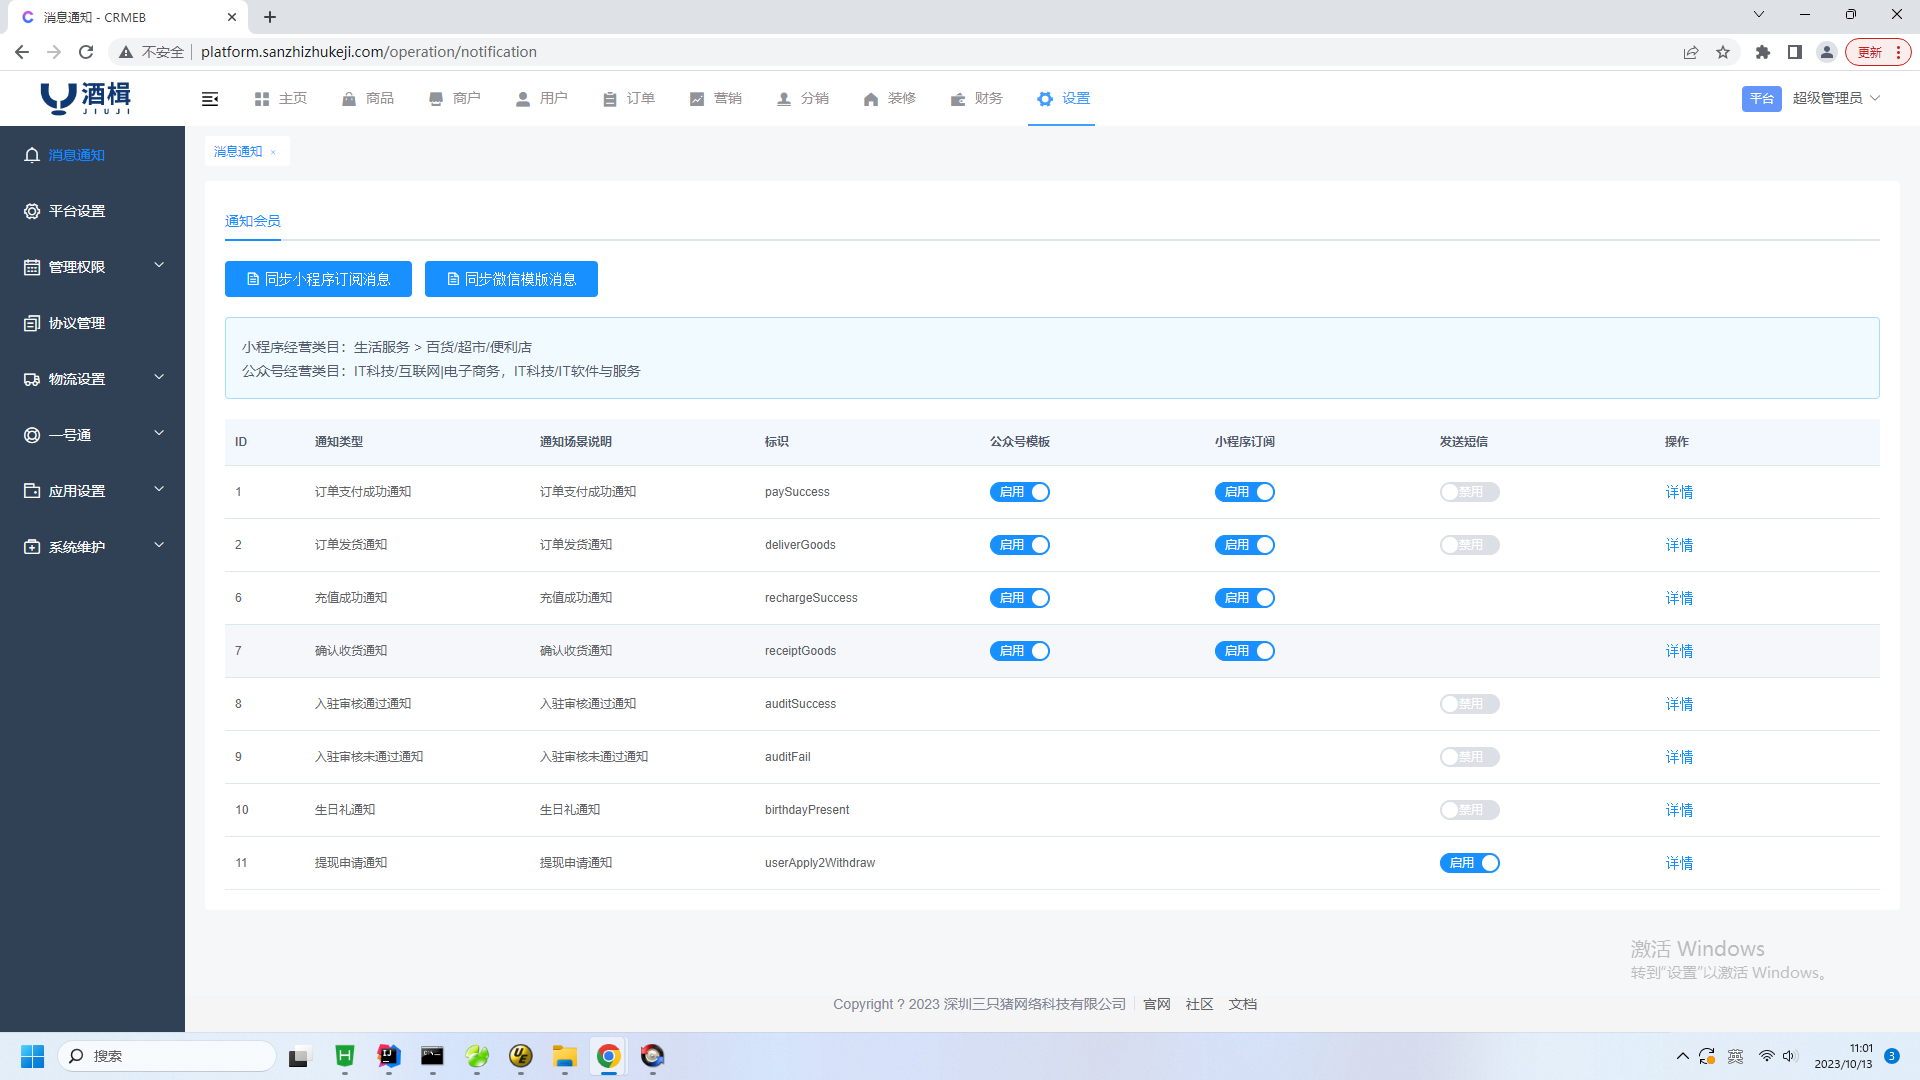Open the 文档 footer link
The image size is (1920, 1080).
tap(1243, 1004)
